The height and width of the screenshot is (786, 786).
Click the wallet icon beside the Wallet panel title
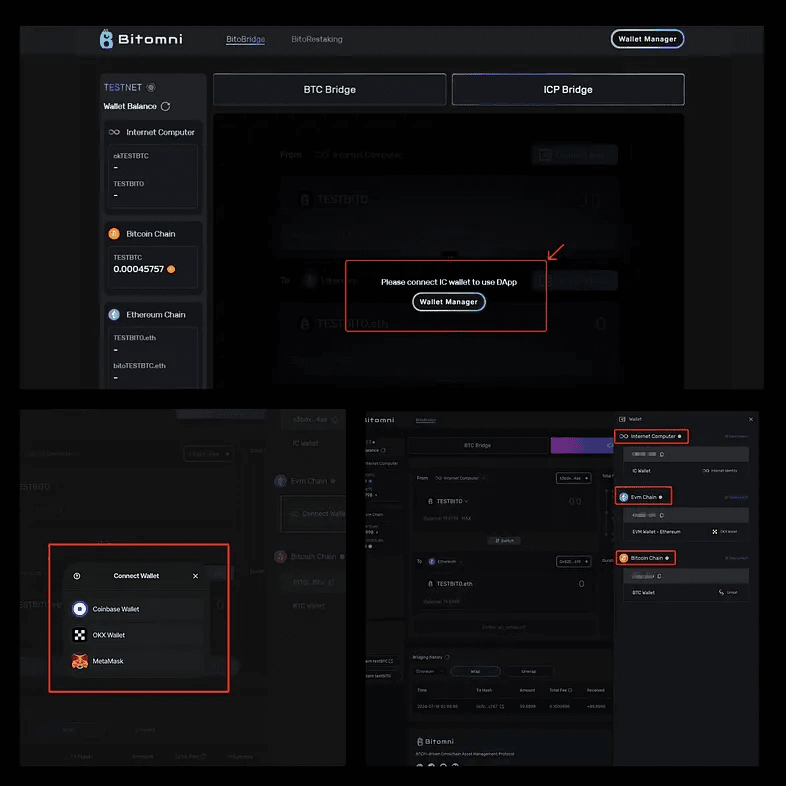pos(622,419)
